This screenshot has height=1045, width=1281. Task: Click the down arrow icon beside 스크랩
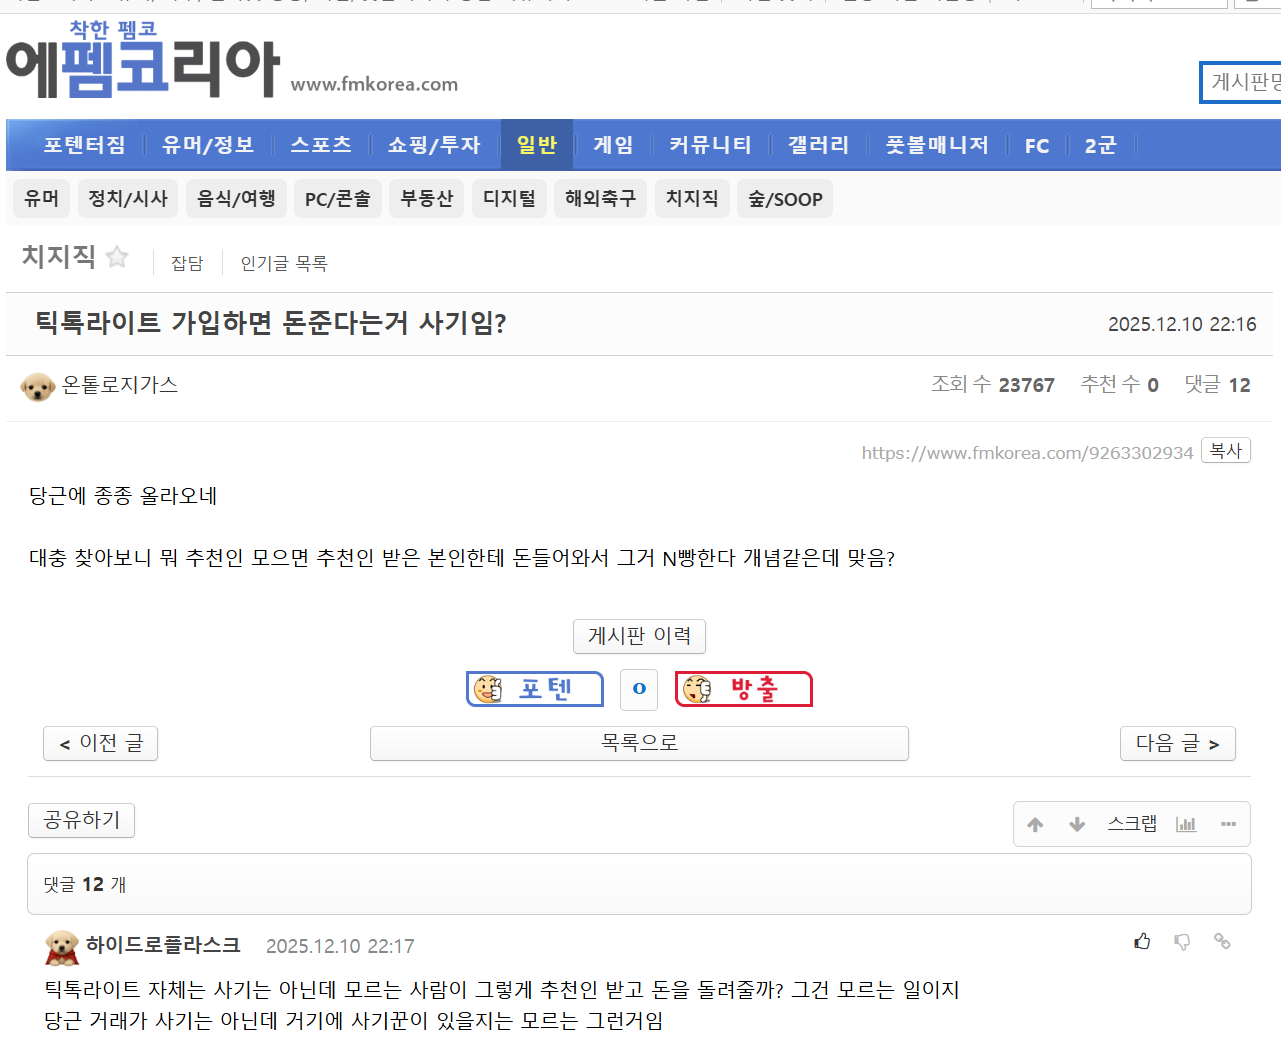point(1077,825)
